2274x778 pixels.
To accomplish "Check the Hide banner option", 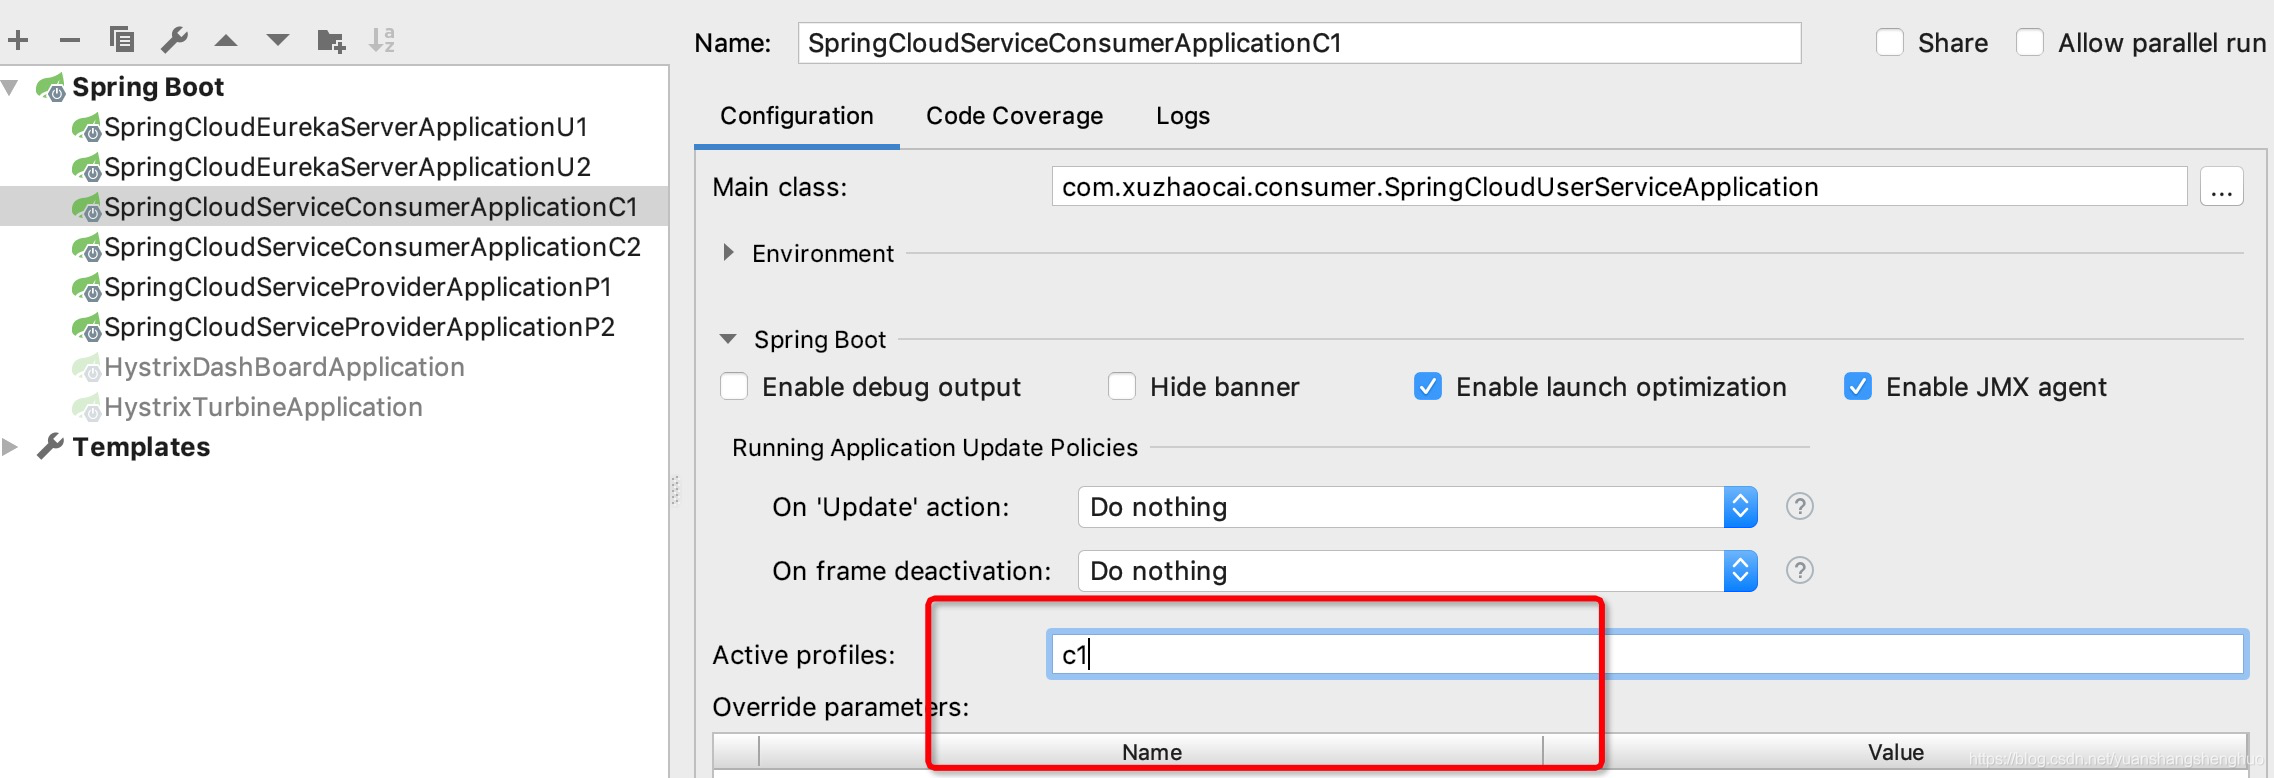I will [1122, 386].
